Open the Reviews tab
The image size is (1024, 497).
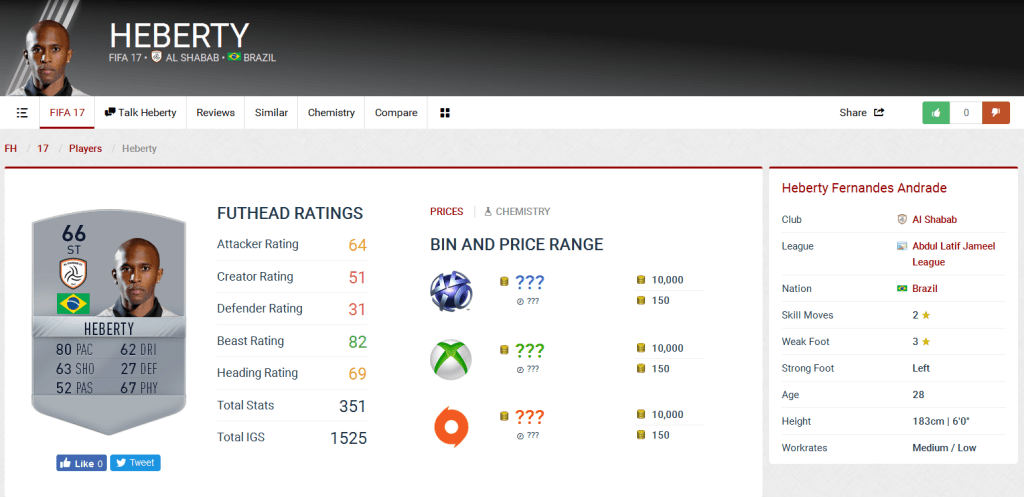tap(215, 113)
